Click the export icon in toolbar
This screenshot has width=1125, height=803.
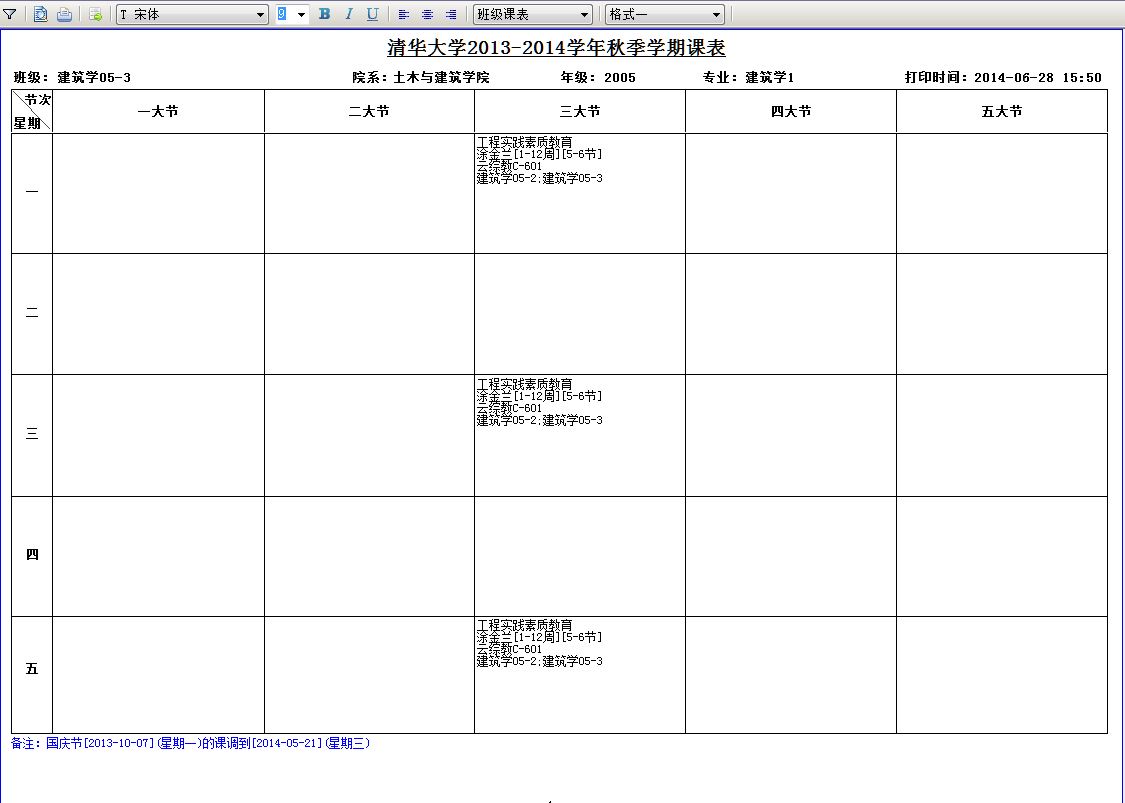95,14
